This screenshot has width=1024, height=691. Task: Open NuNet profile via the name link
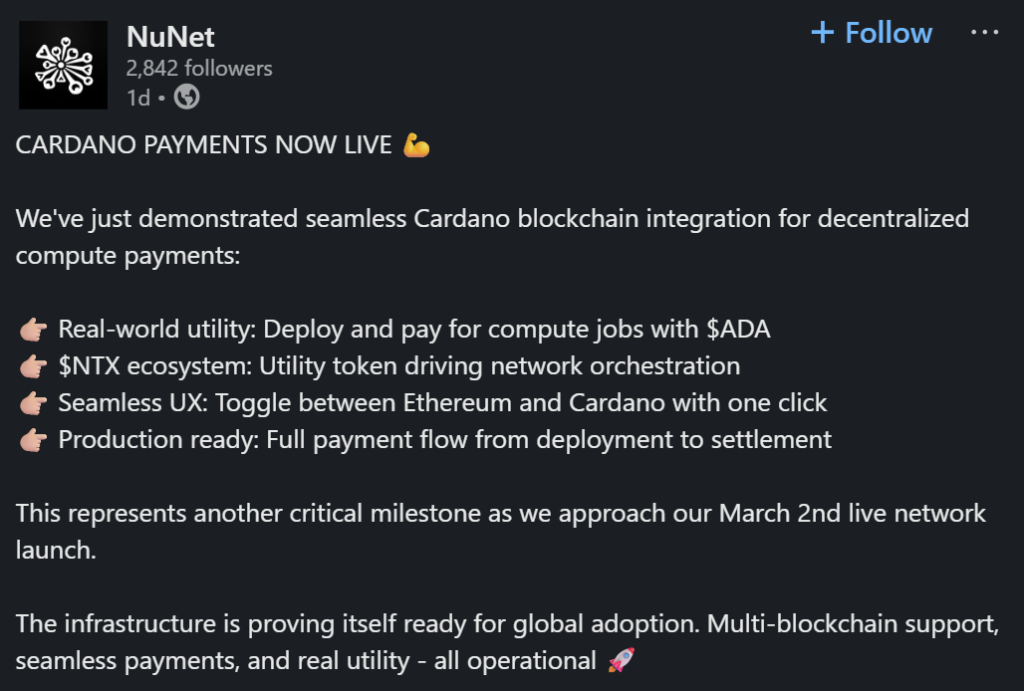pos(172,37)
